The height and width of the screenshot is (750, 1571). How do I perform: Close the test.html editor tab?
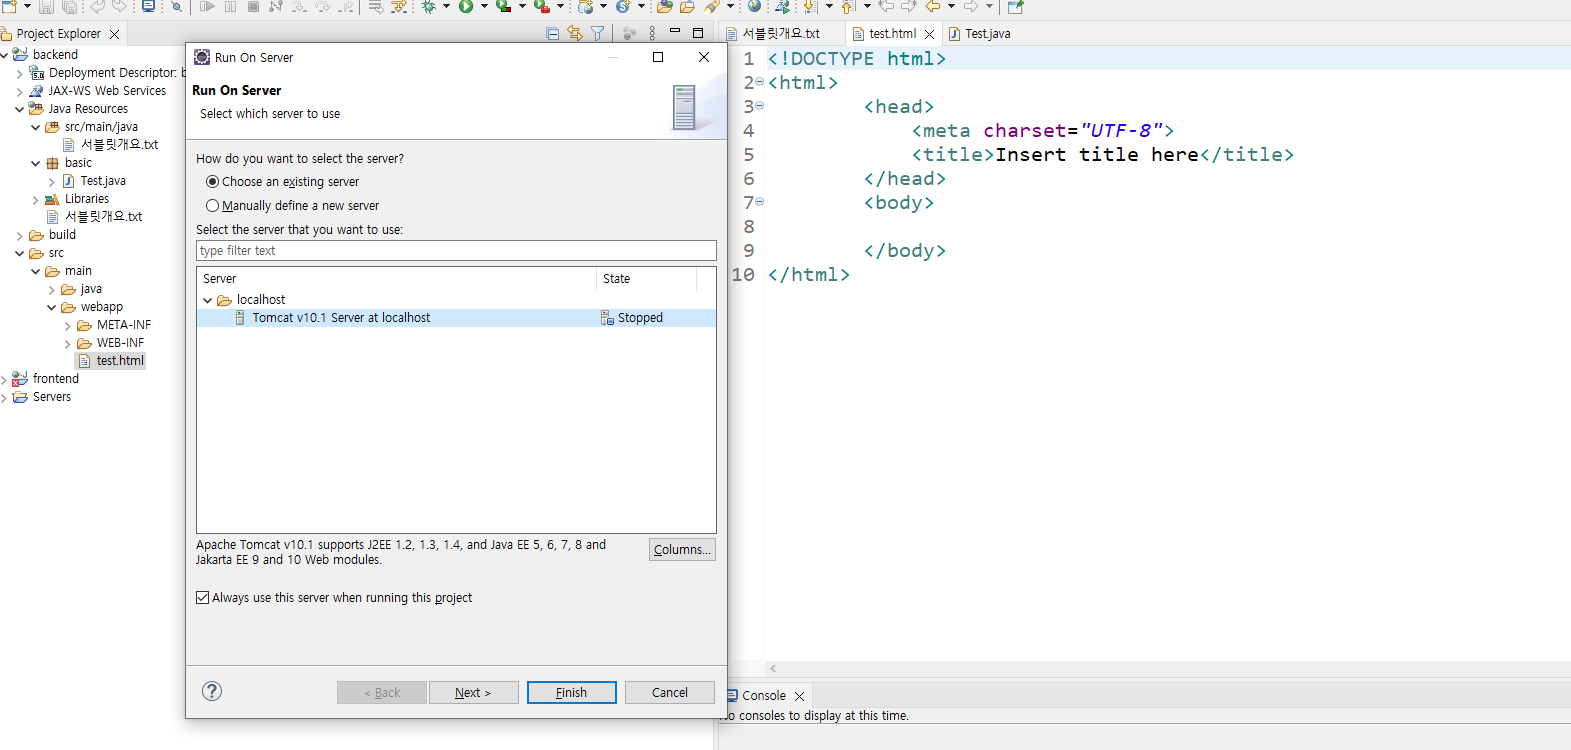pos(929,34)
